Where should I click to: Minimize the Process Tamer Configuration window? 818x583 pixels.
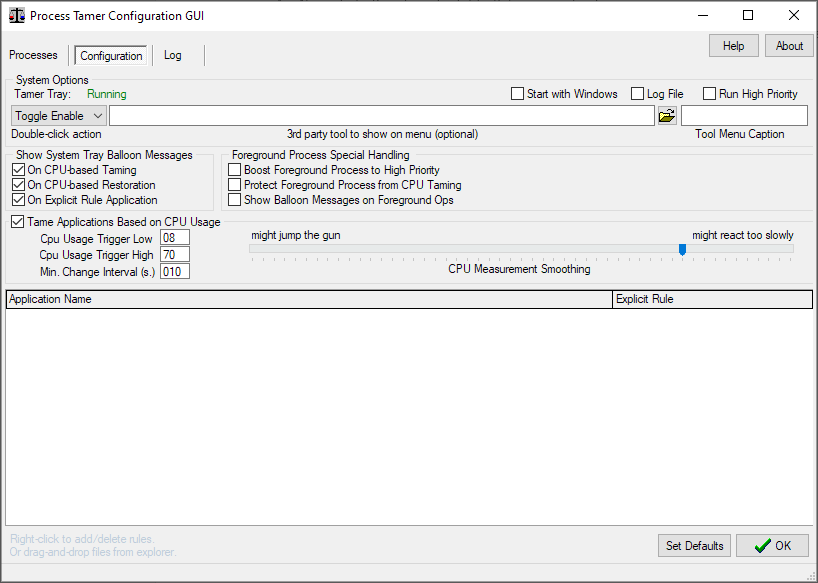tap(703, 15)
